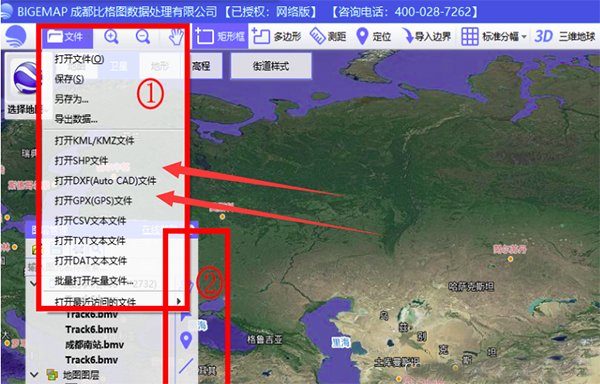Select the 矩形框 rectangle selection tool
This screenshot has height=384, width=600.
pos(220,36)
